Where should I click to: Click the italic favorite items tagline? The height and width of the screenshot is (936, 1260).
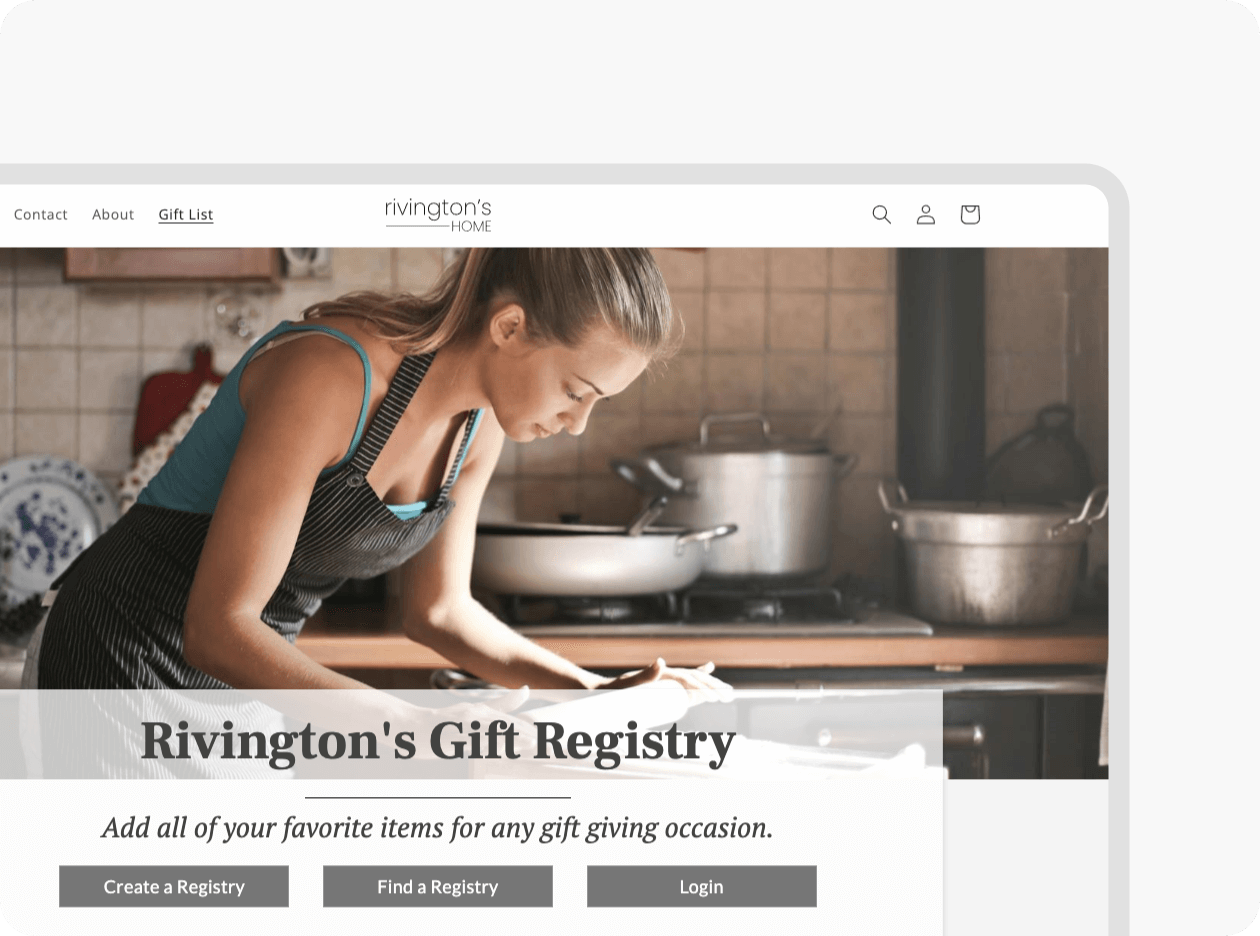(438, 828)
